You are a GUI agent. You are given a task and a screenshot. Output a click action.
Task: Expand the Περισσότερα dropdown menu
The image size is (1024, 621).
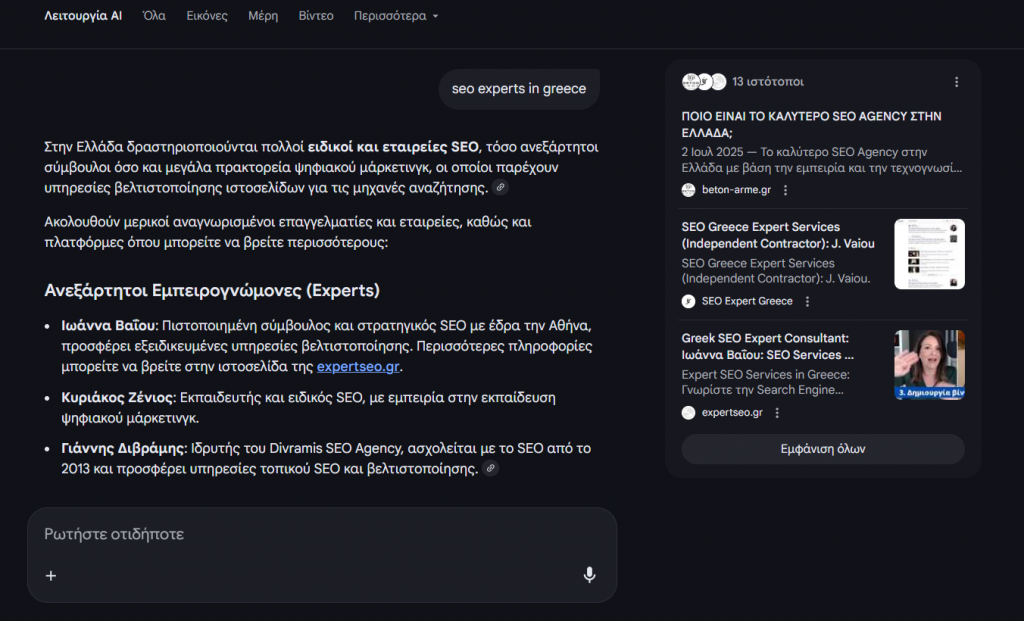tap(396, 16)
